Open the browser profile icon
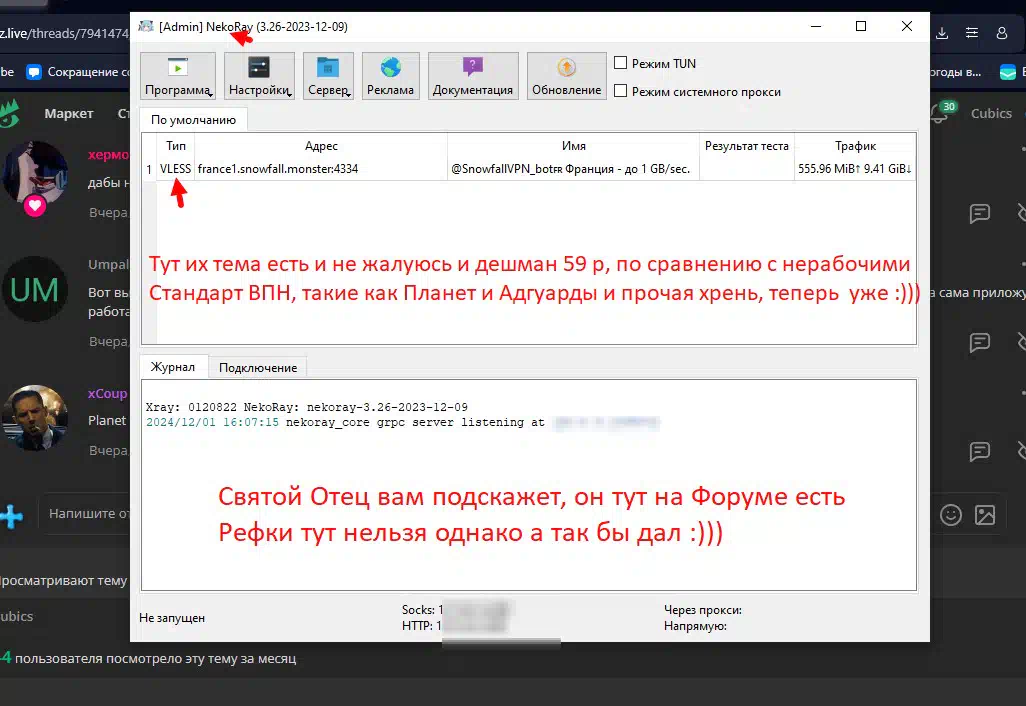Image resolution: width=1026 pixels, height=706 pixels. point(1002,33)
